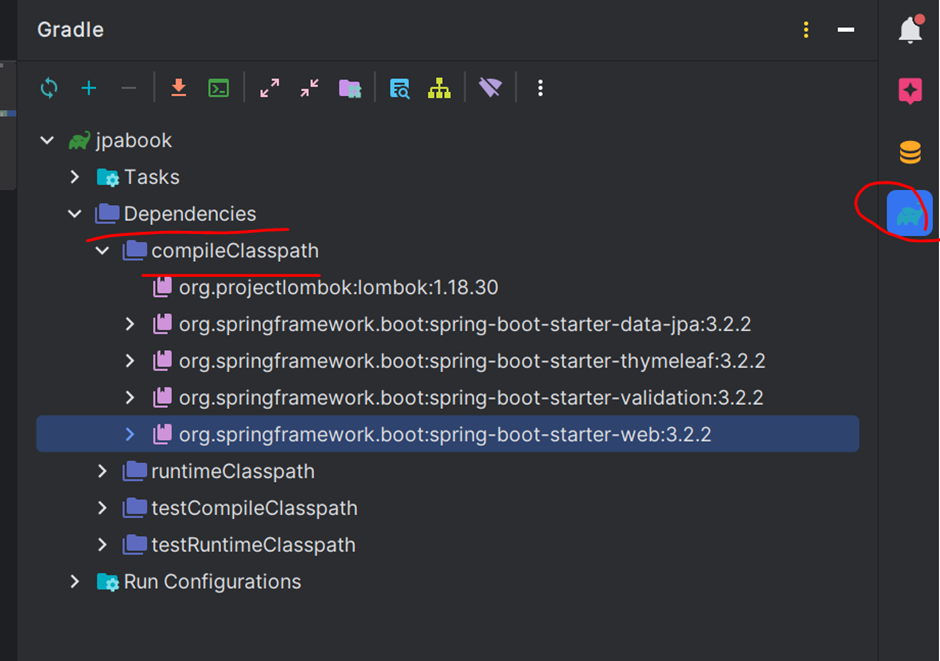940x661 pixels.
Task: Link a Gradle project with plus icon
Action: pos(89,88)
